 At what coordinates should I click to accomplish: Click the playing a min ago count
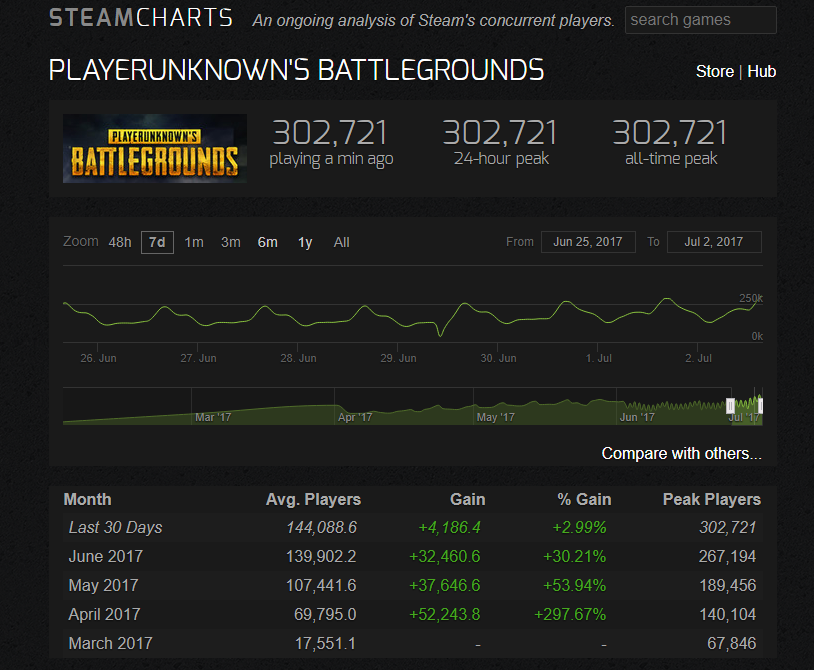[330, 133]
